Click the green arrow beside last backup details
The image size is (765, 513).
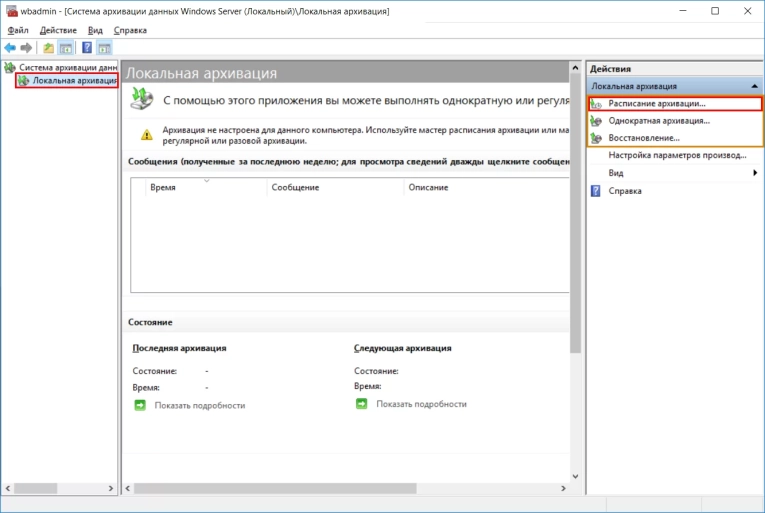point(140,405)
